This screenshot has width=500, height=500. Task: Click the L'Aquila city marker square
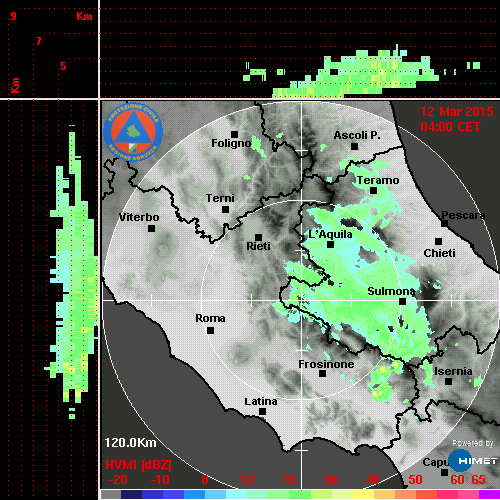coord(330,245)
